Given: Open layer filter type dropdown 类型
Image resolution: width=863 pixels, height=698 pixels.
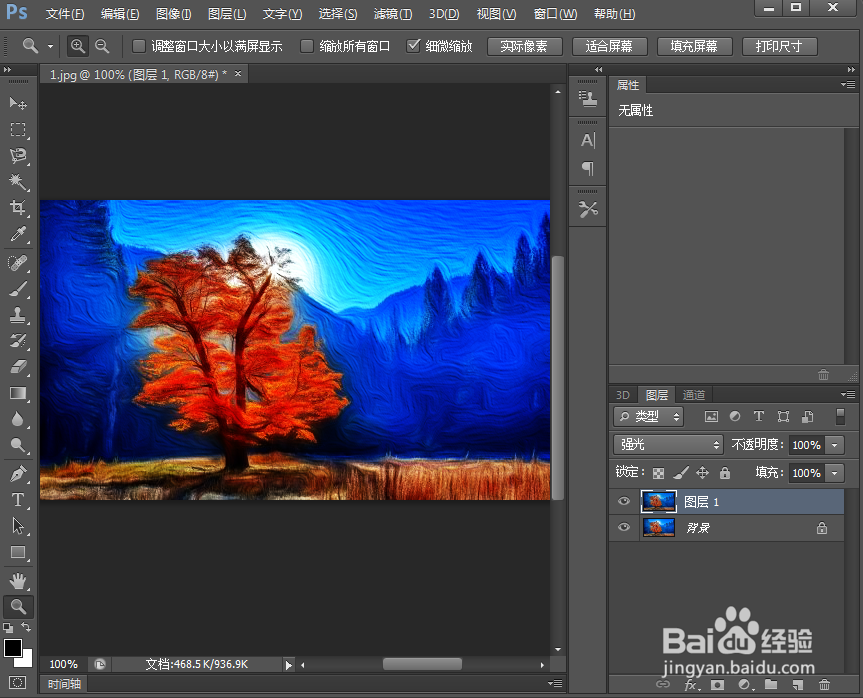Looking at the screenshot, I should pos(648,416).
